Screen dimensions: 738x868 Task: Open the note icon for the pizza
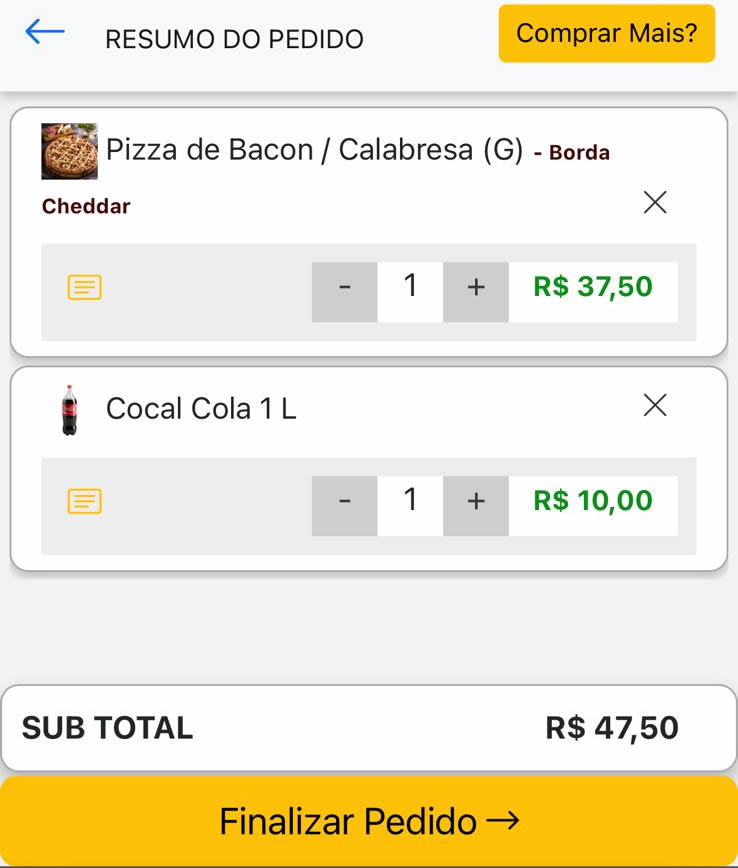[85, 287]
